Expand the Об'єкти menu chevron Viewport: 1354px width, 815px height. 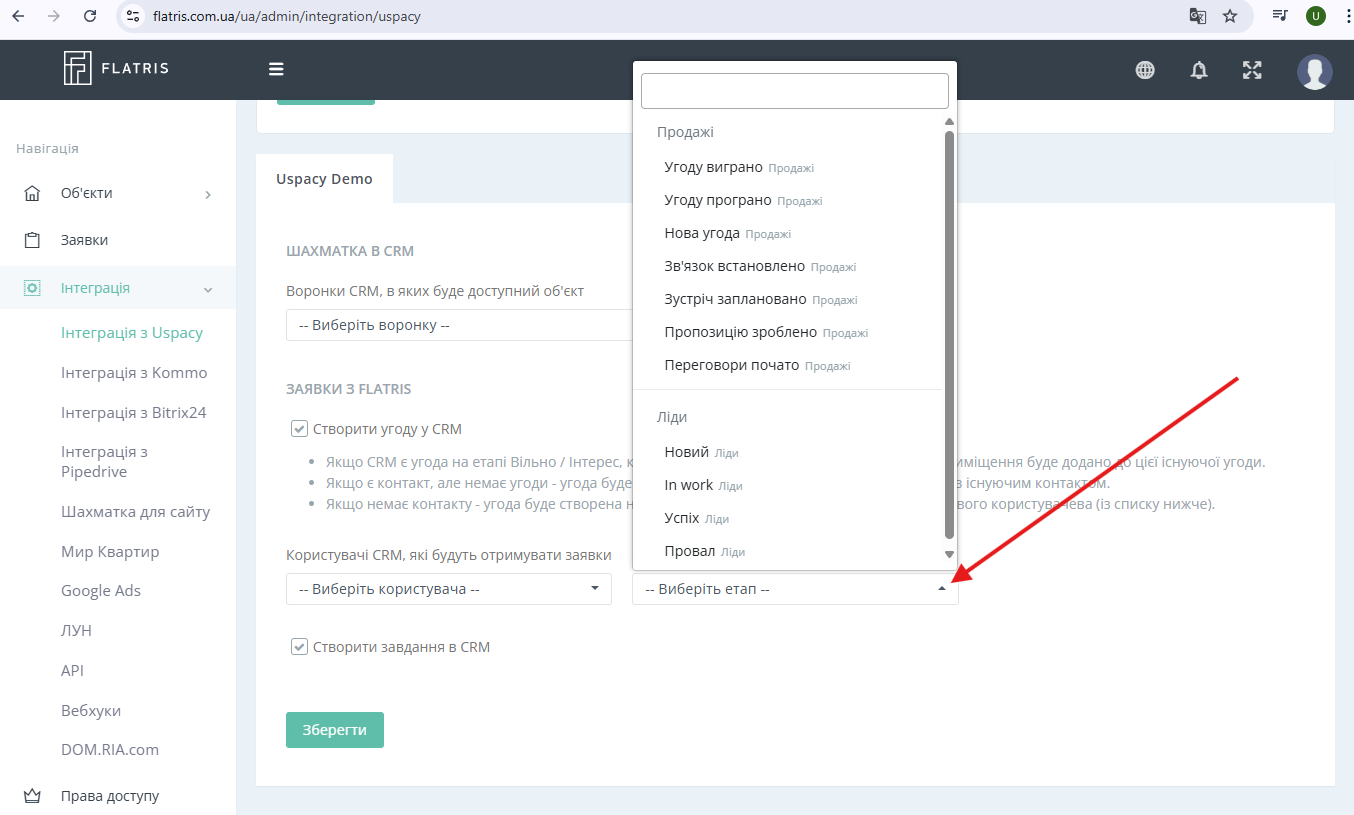tap(208, 194)
